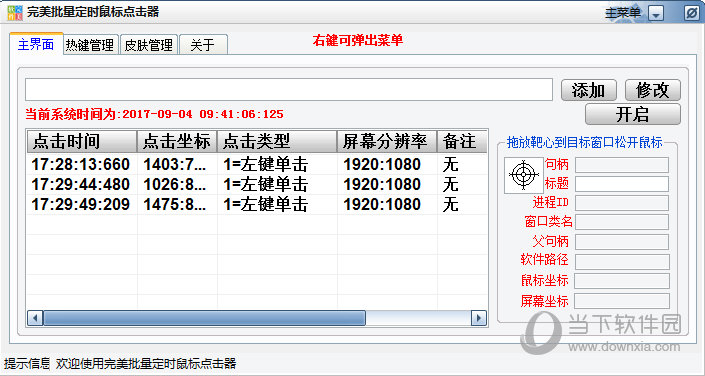The height and width of the screenshot is (376, 705).
Task: Focus the long text input box
Action: [289, 90]
